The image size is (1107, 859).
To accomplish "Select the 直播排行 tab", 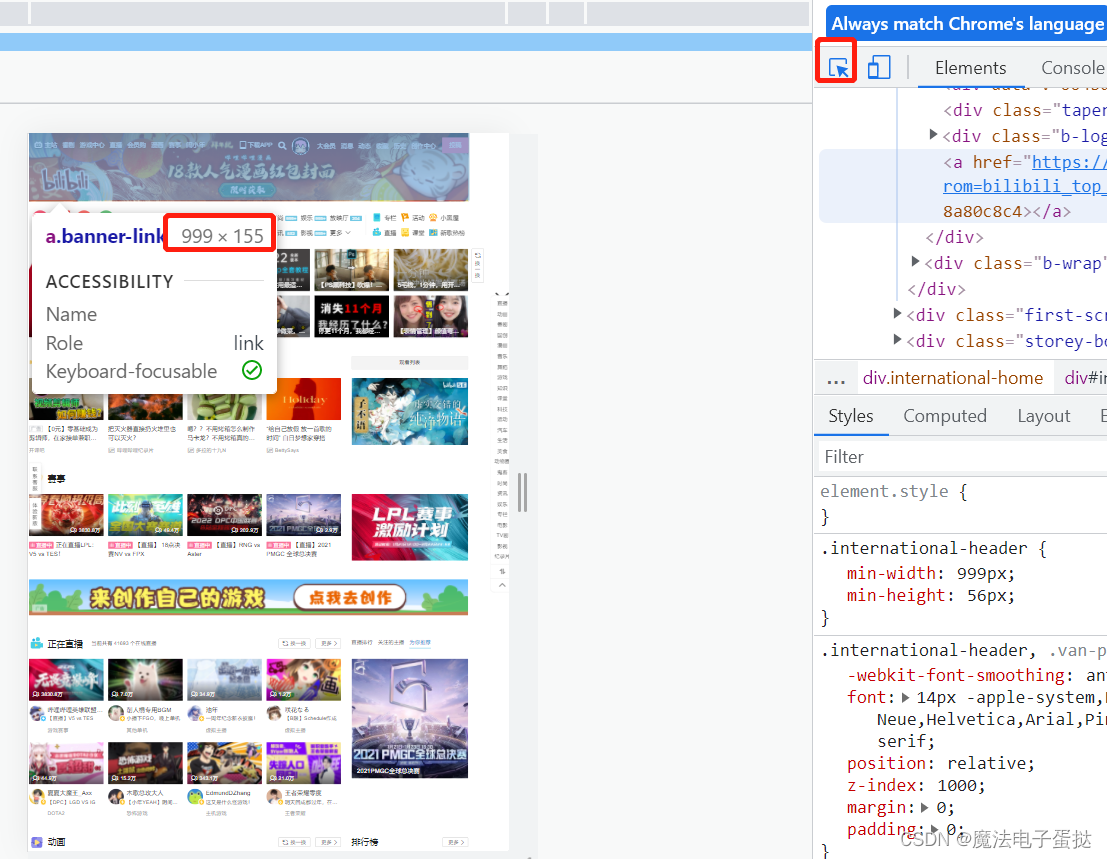I will click(x=362, y=643).
